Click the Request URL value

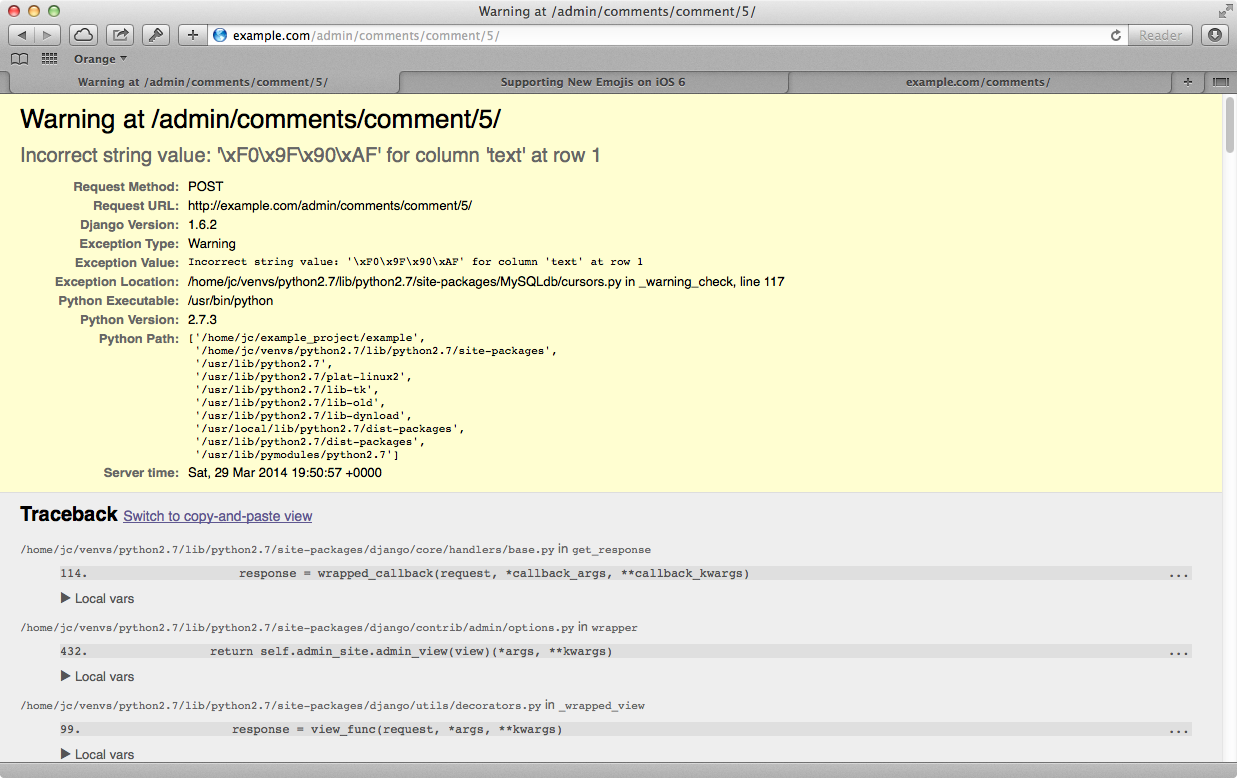(330, 206)
